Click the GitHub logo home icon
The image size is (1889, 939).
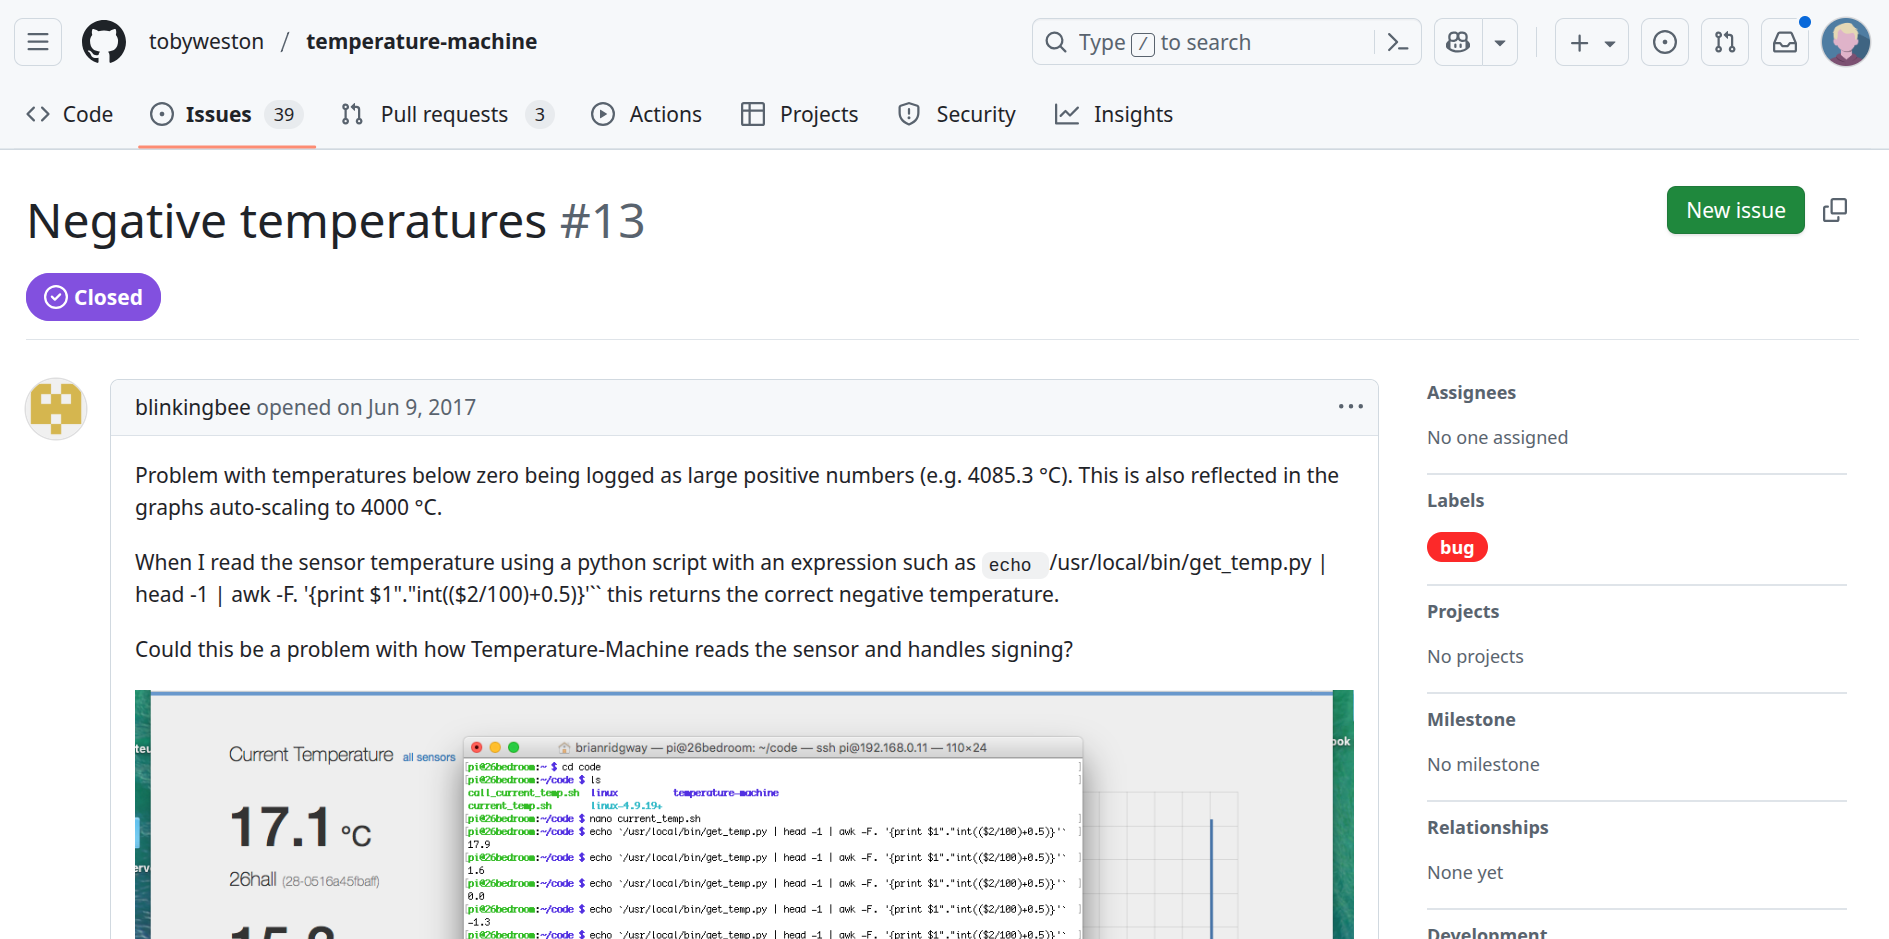click(104, 42)
